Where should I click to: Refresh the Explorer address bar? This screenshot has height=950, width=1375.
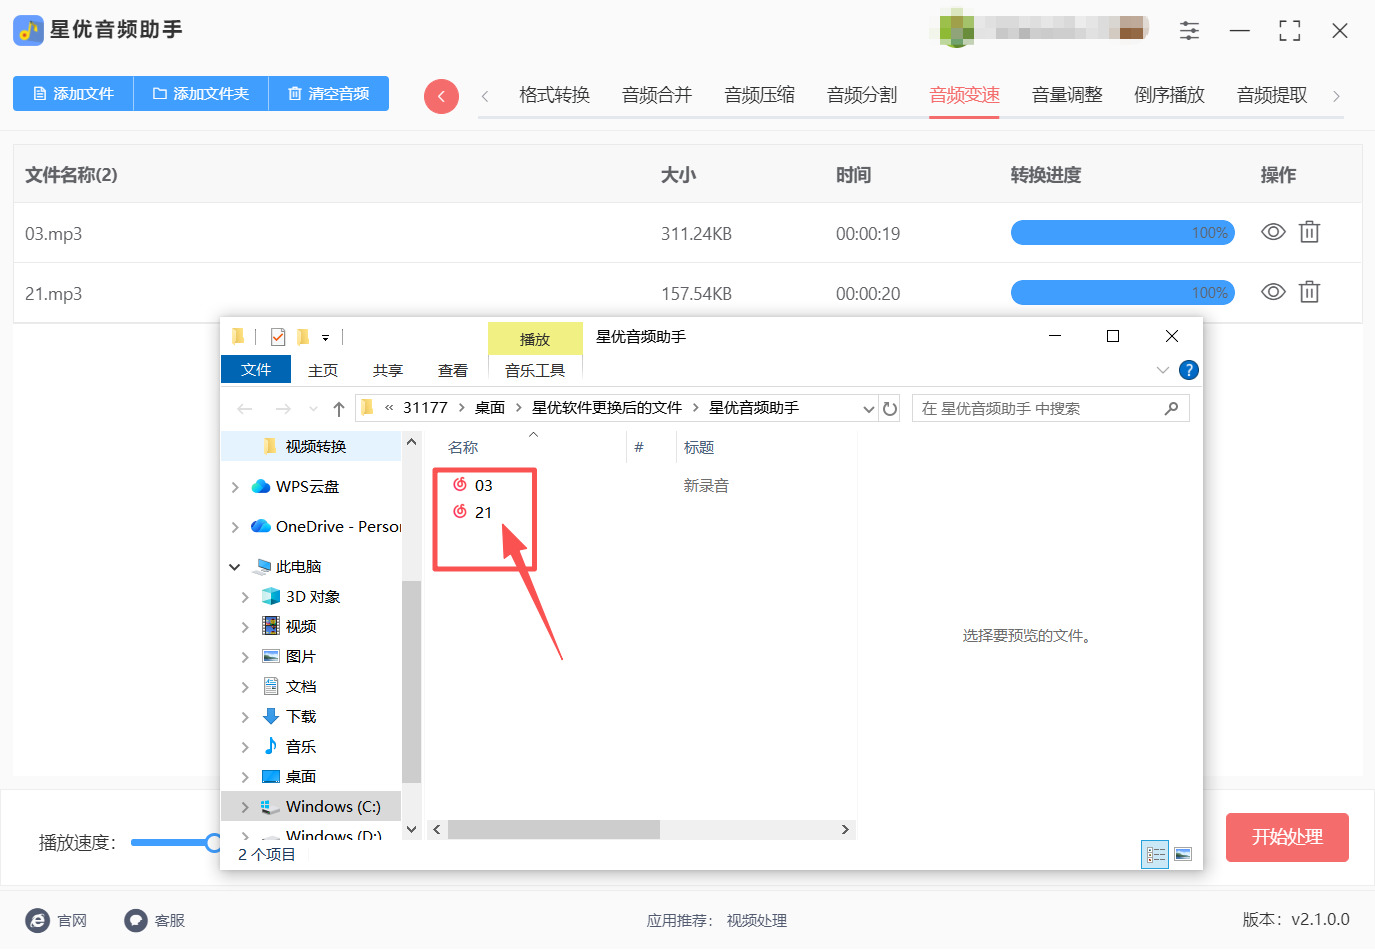pyautogui.click(x=890, y=408)
